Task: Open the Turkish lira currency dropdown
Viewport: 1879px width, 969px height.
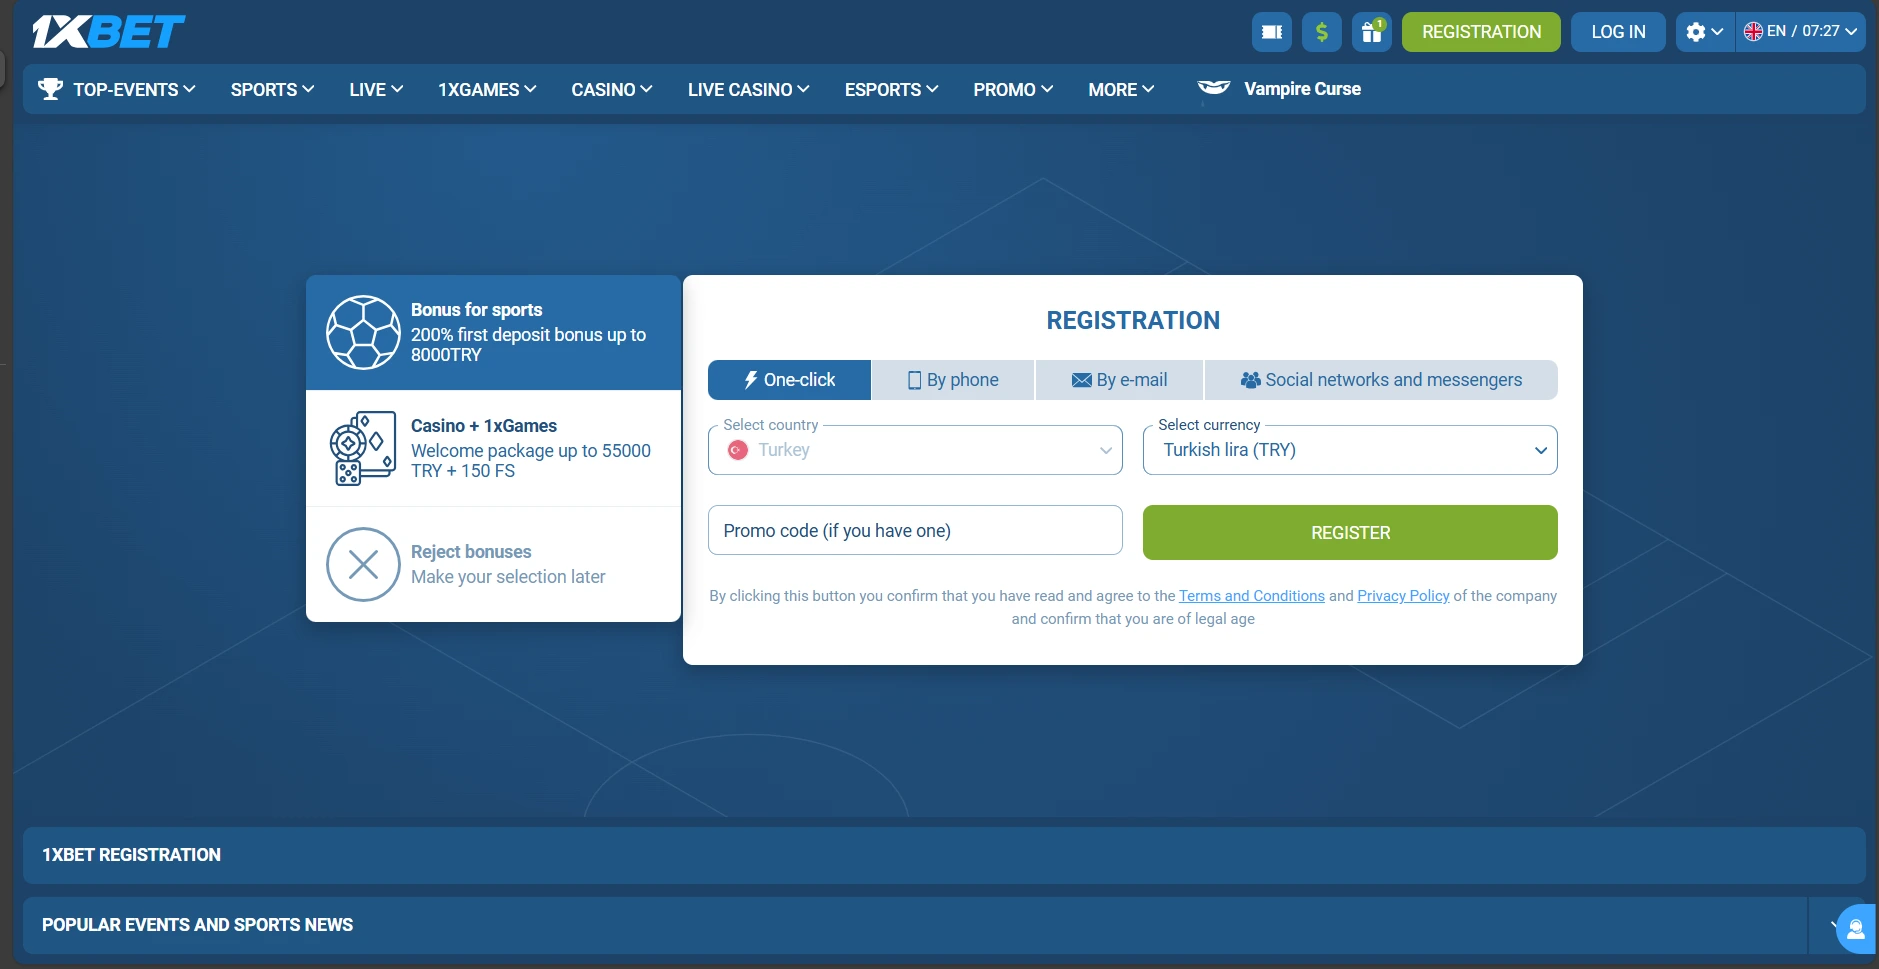Action: 1349,450
